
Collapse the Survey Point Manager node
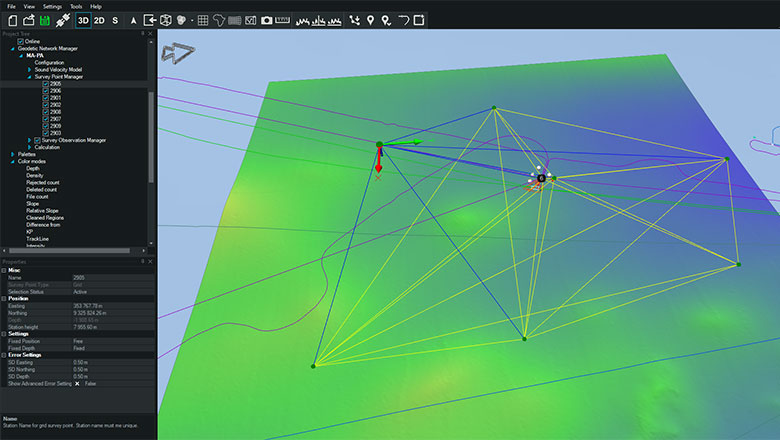coord(29,77)
